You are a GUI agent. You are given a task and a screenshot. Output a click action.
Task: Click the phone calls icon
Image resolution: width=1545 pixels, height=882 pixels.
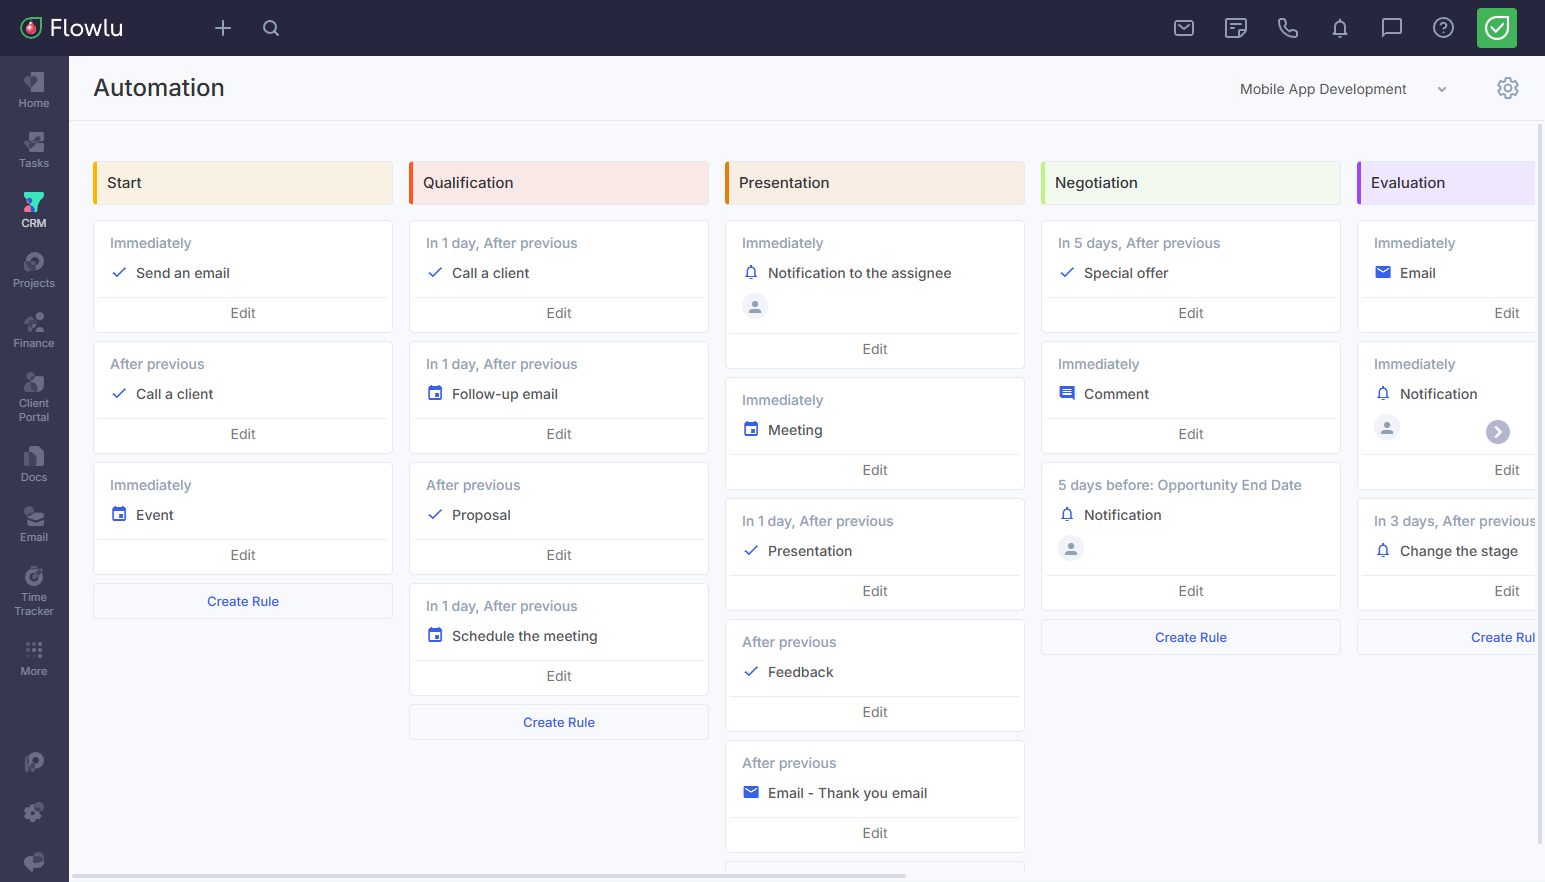coord(1288,28)
